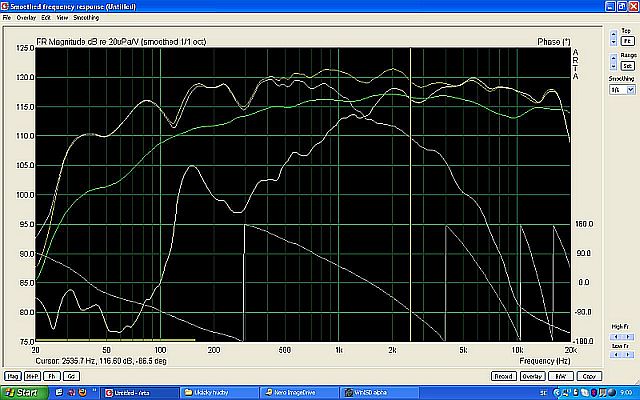Click the vertical cursor line at 2535 Hz

(x=410, y=194)
